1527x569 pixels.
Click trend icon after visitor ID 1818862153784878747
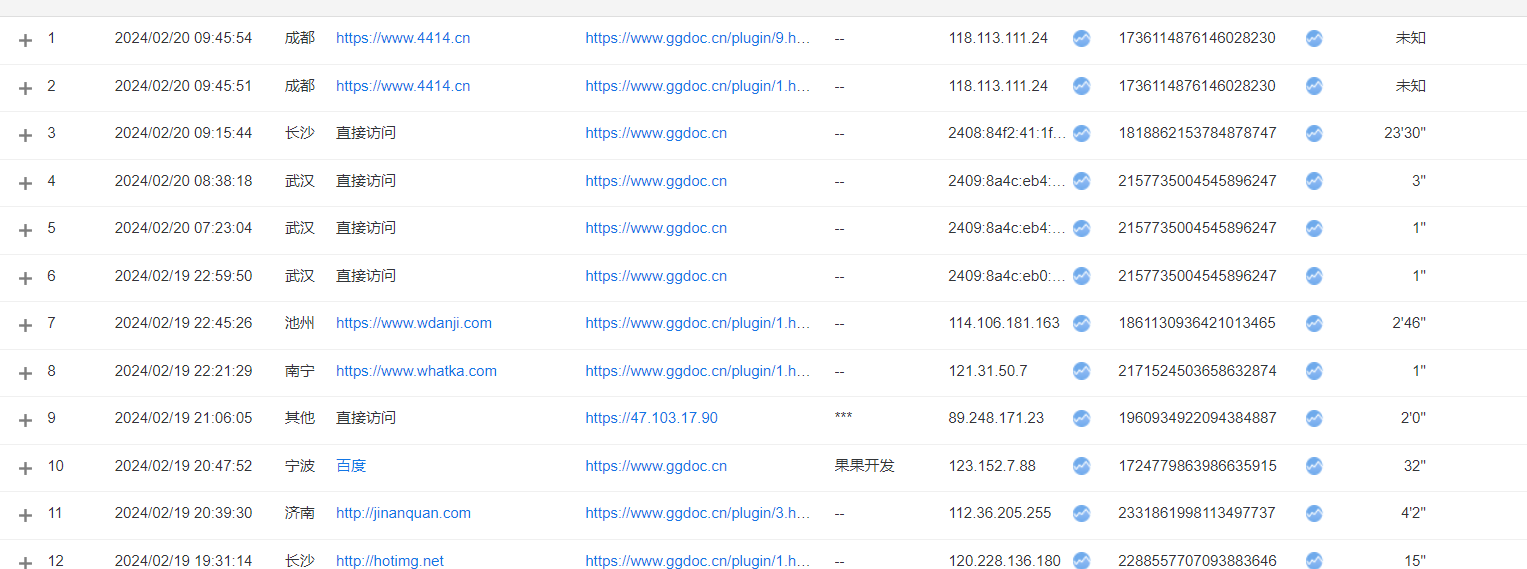[x=1314, y=134]
